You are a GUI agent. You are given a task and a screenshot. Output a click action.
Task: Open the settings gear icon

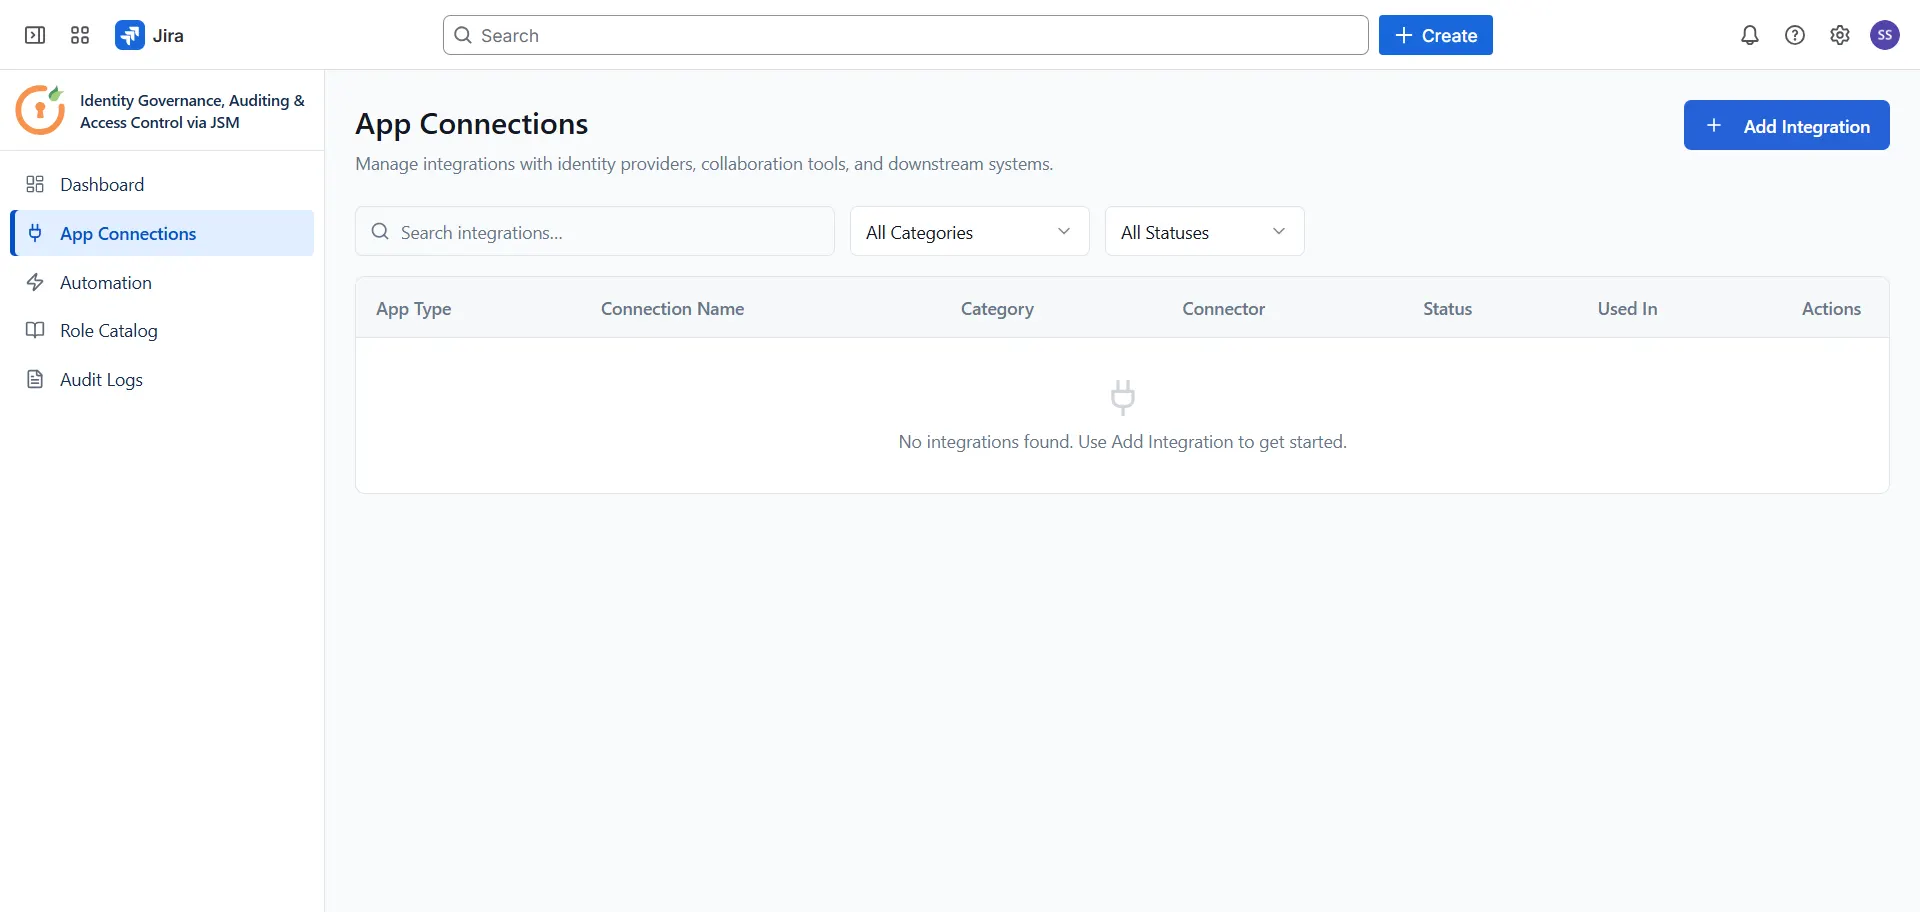pos(1840,35)
